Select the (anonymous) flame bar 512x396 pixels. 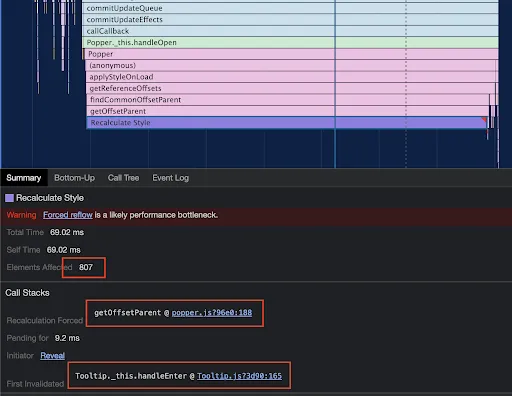point(292,65)
